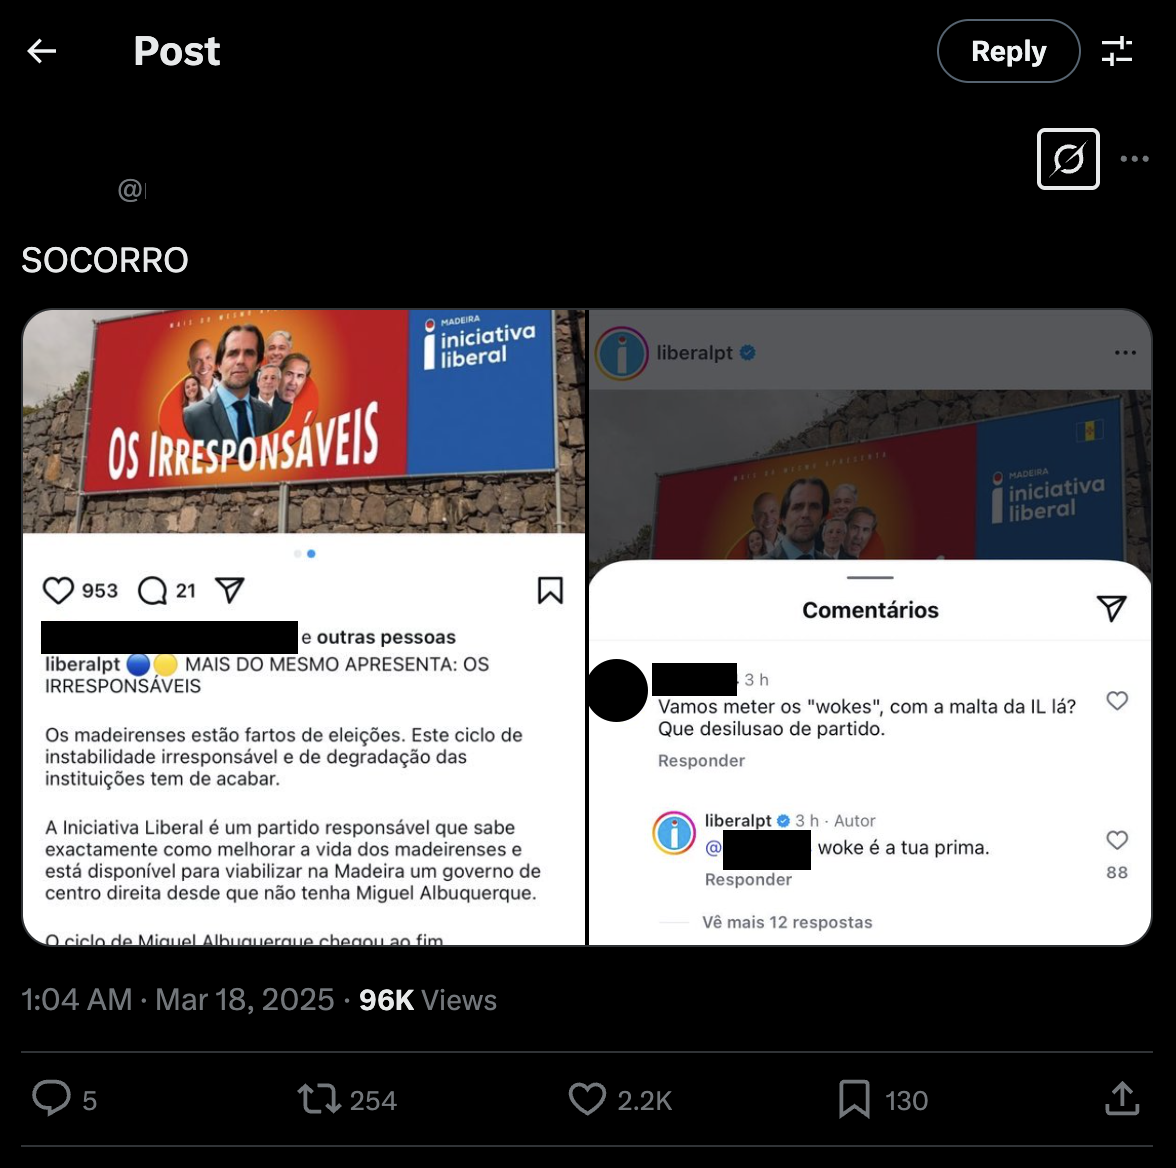Open reply filter settings sliders icon
This screenshot has width=1176, height=1168.
pos(1117,51)
